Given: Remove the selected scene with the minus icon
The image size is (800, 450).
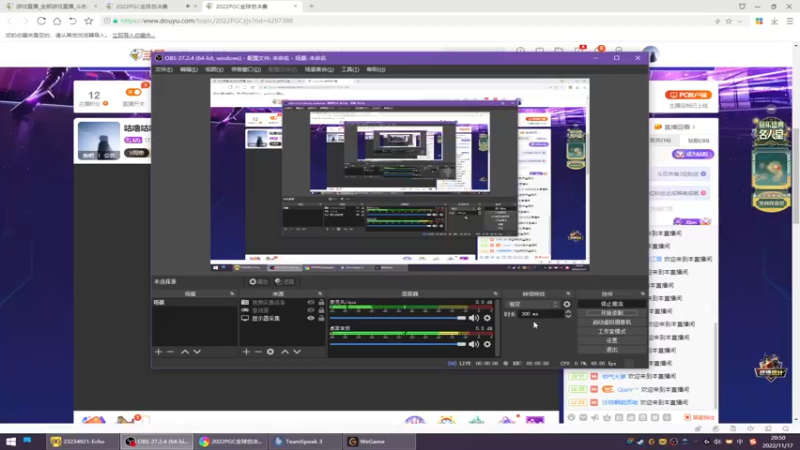Looking at the screenshot, I should tap(170, 352).
